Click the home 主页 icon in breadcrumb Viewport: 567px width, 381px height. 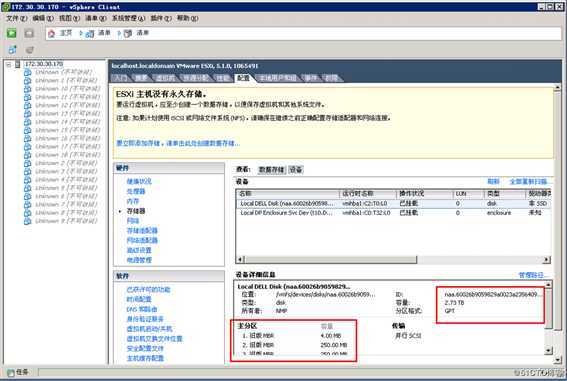point(51,34)
